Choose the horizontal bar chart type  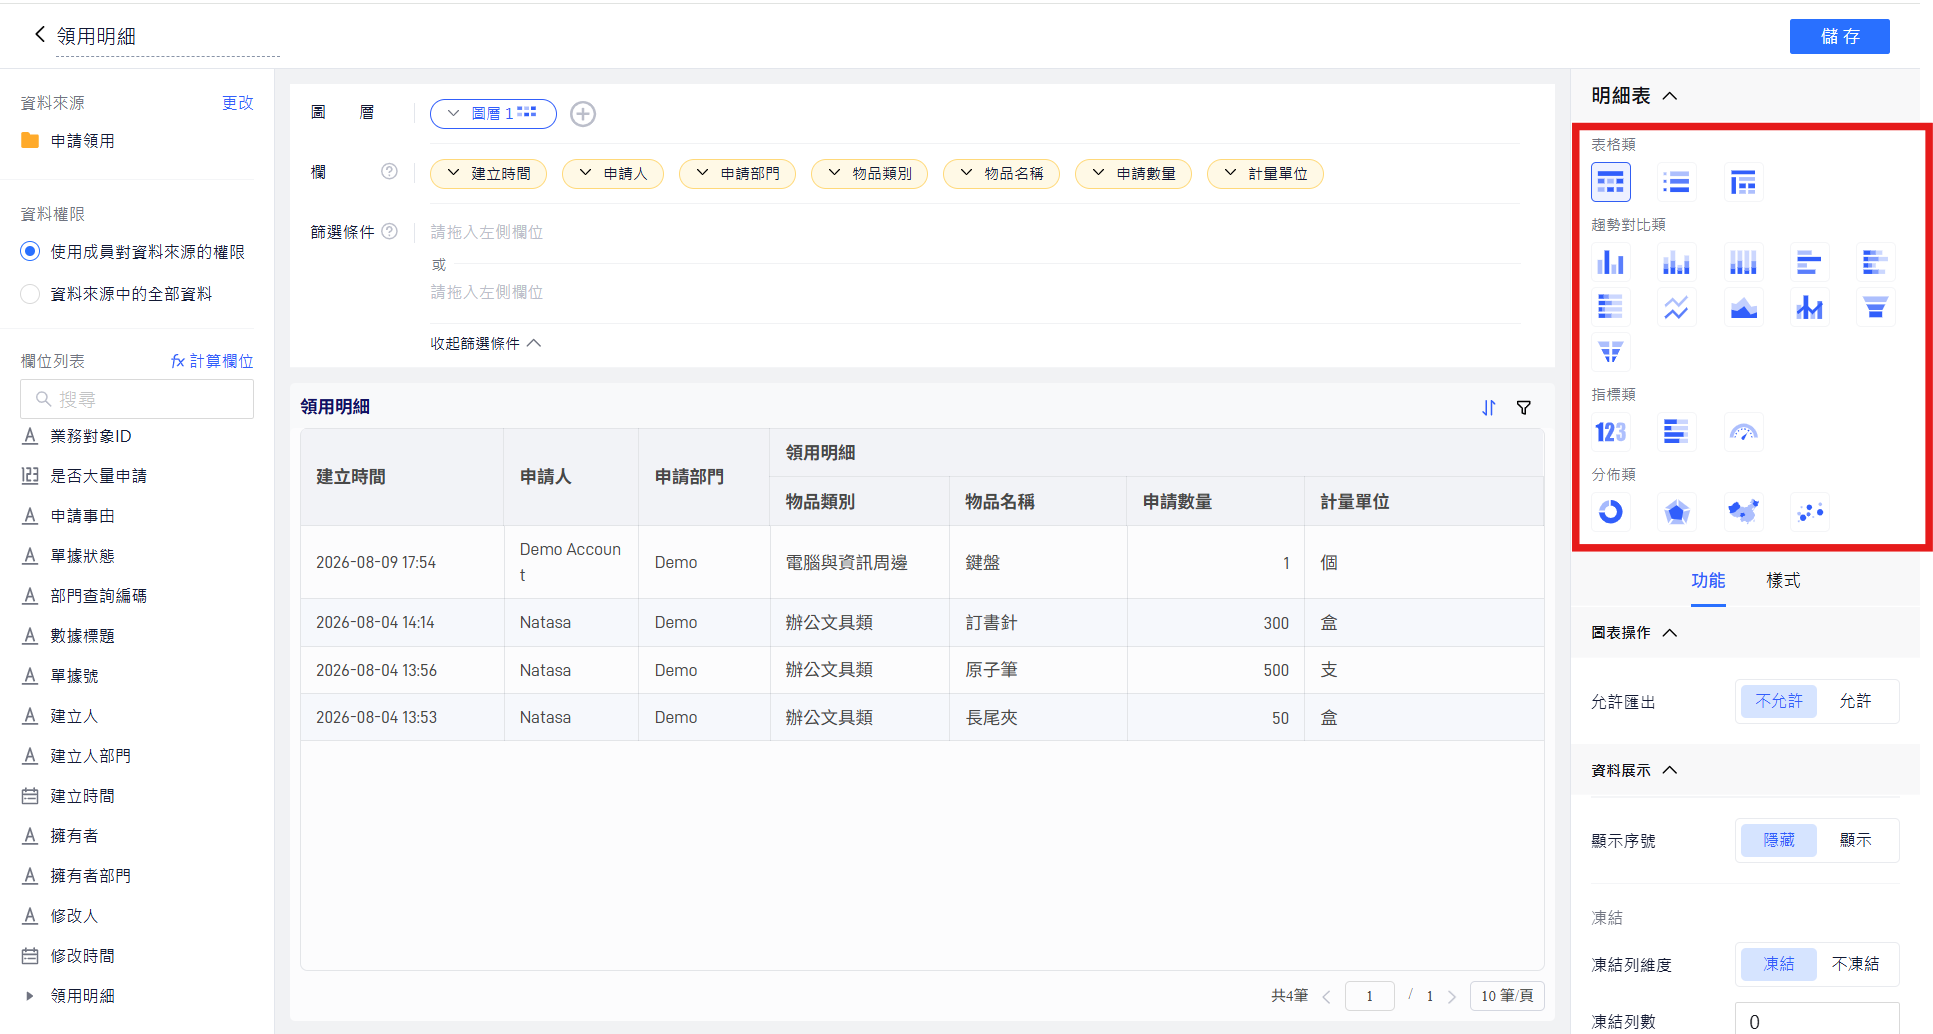tap(1809, 263)
